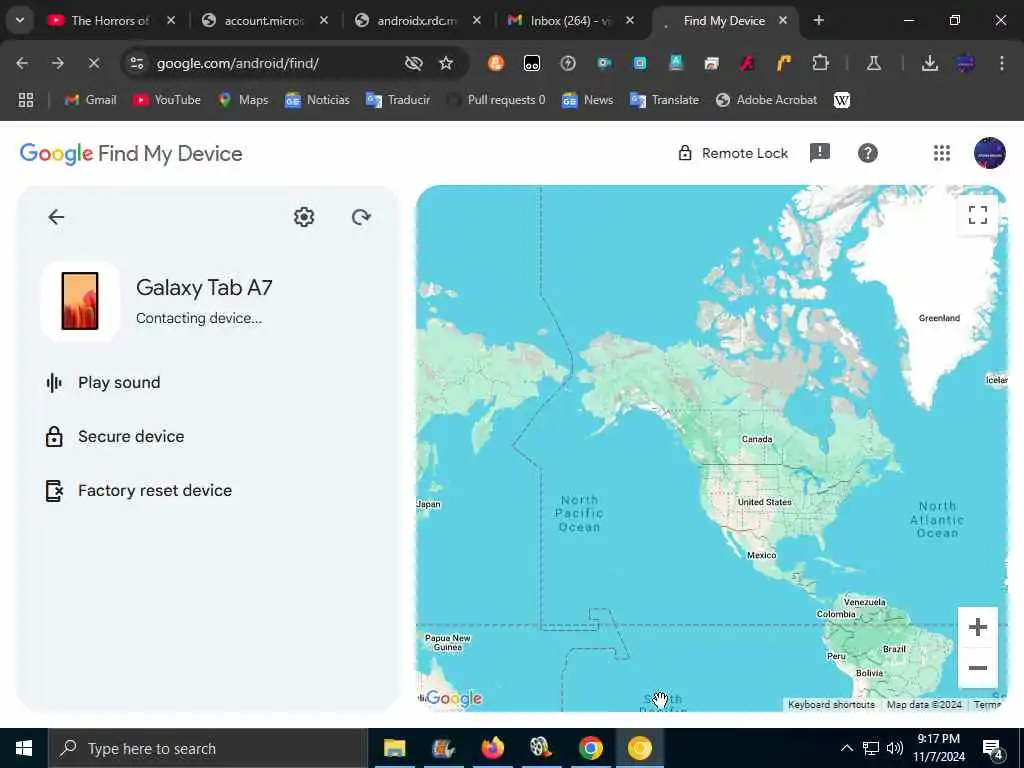Bookmark this page with the star
This screenshot has width=1024, height=768.
(x=446, y=63)
